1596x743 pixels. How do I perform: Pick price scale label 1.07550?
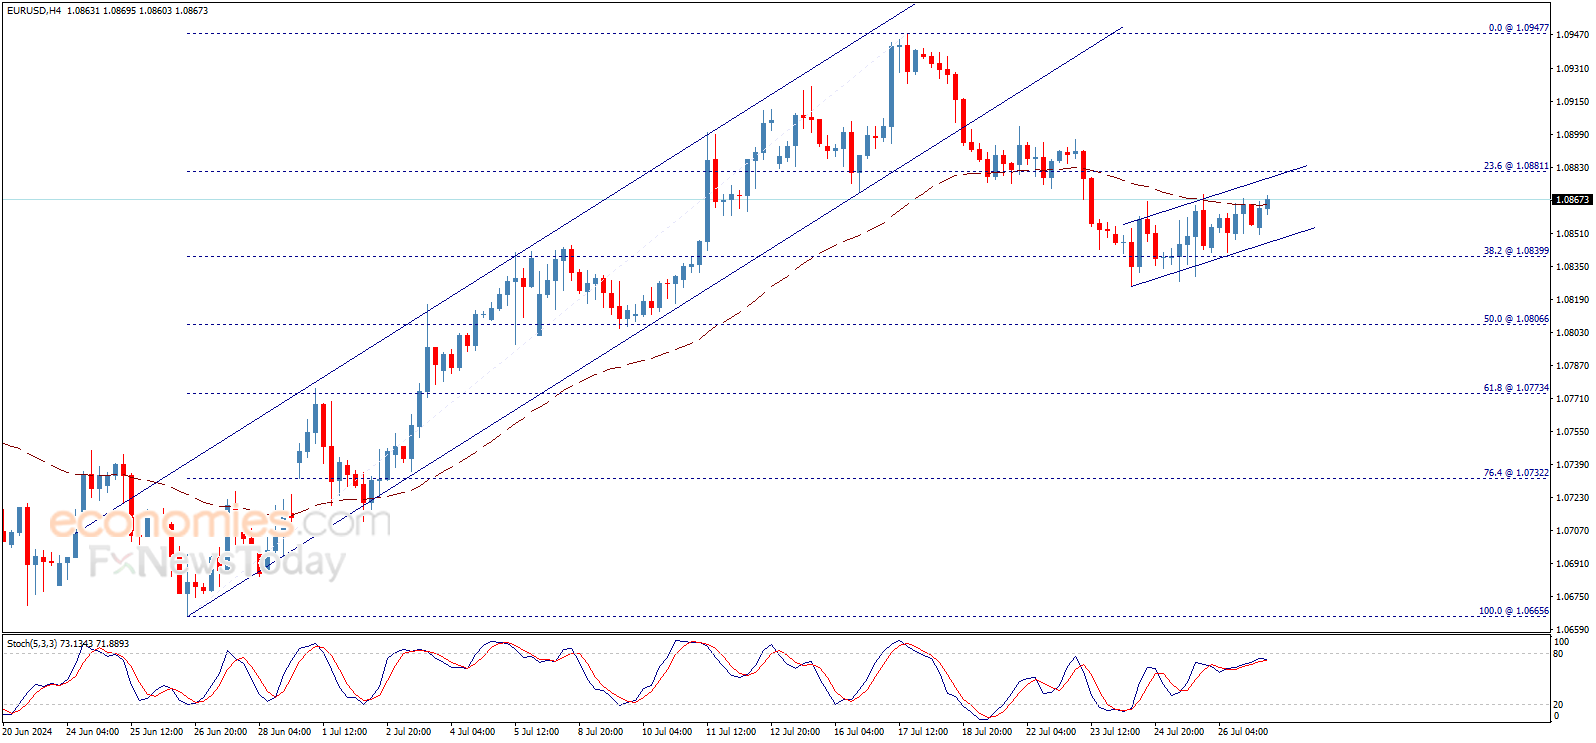[1573, 432]
